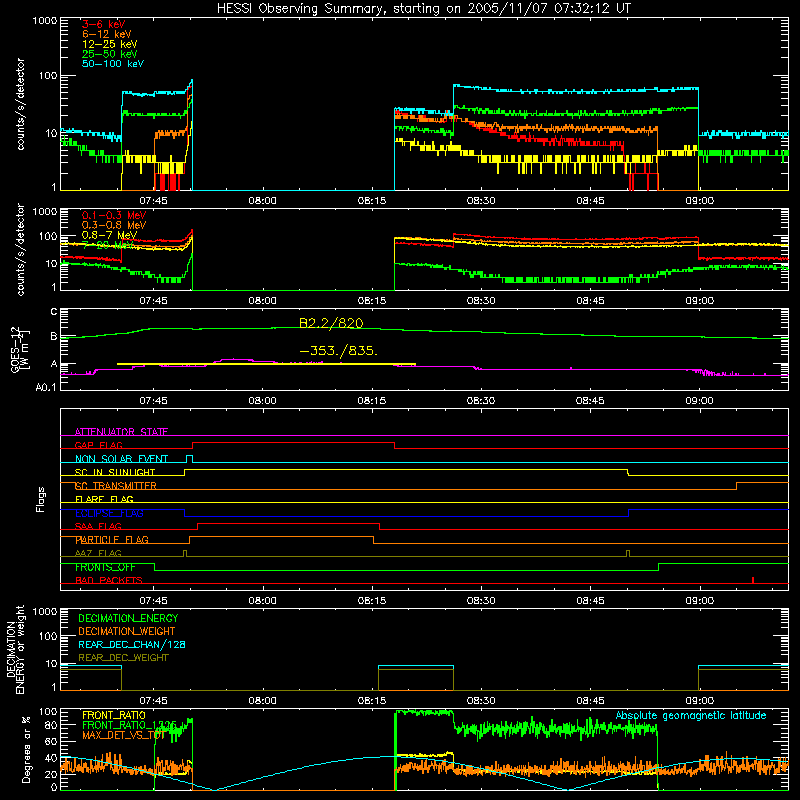800x800 pixels.
Task: Click the Degrees or % axis label
Action: click(26, 749)
